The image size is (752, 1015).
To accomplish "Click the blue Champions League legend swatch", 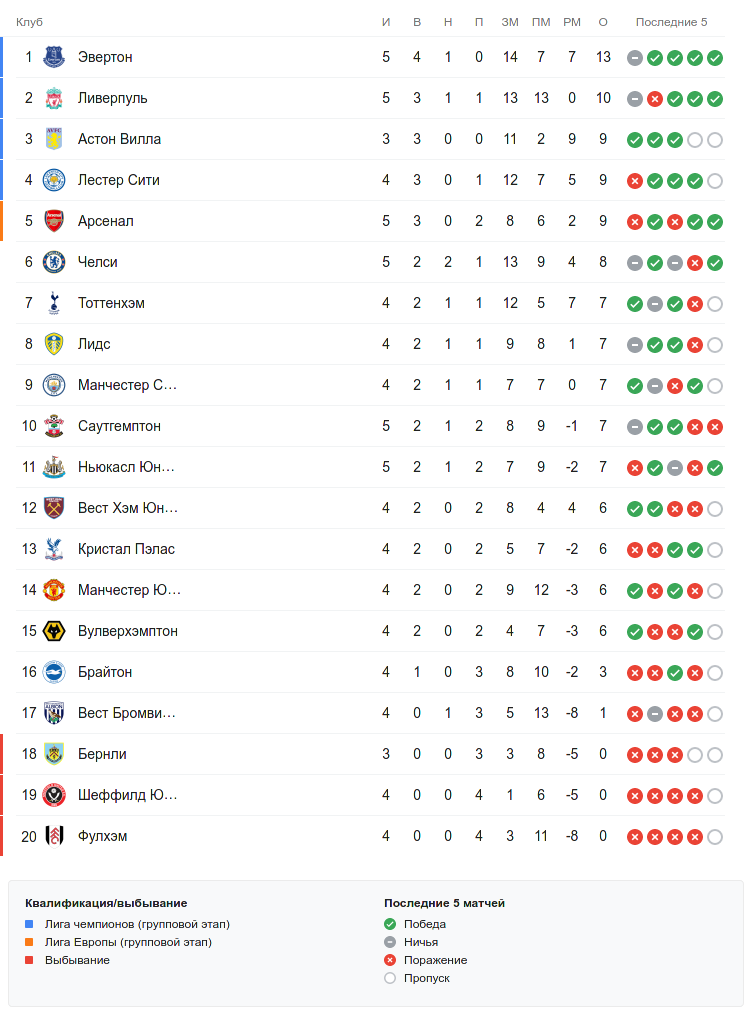I will coord(29,924).
